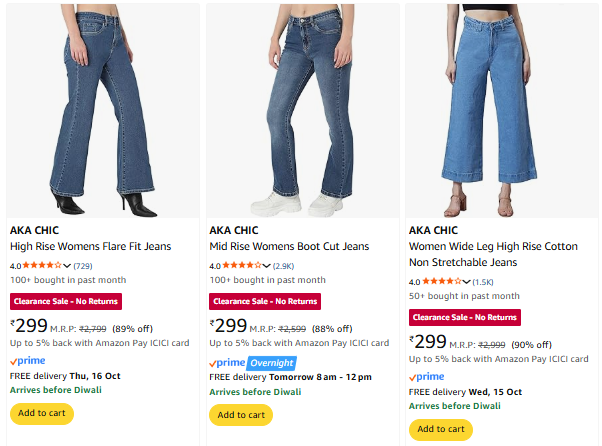Click Prime logo under Wide Leg Jeans

tap(426, 377)
